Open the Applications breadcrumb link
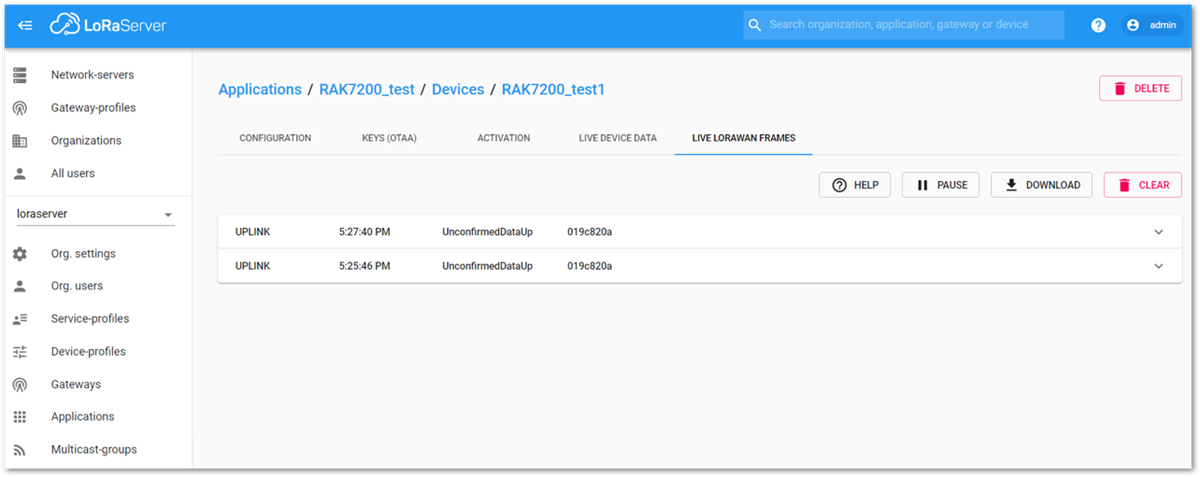This screenshot has height=477, width=1200. pyautogui.click(x=260, y=89)
